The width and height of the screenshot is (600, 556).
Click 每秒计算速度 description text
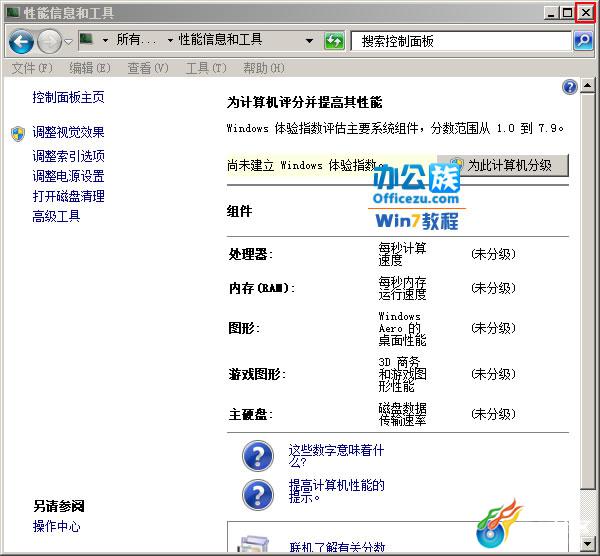point(402,254)
